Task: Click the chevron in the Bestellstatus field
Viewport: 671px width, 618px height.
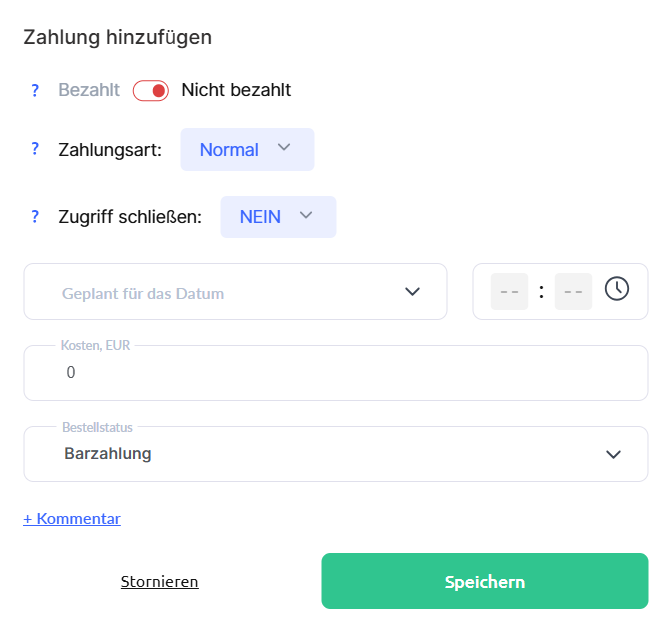Action: [613, 455]
